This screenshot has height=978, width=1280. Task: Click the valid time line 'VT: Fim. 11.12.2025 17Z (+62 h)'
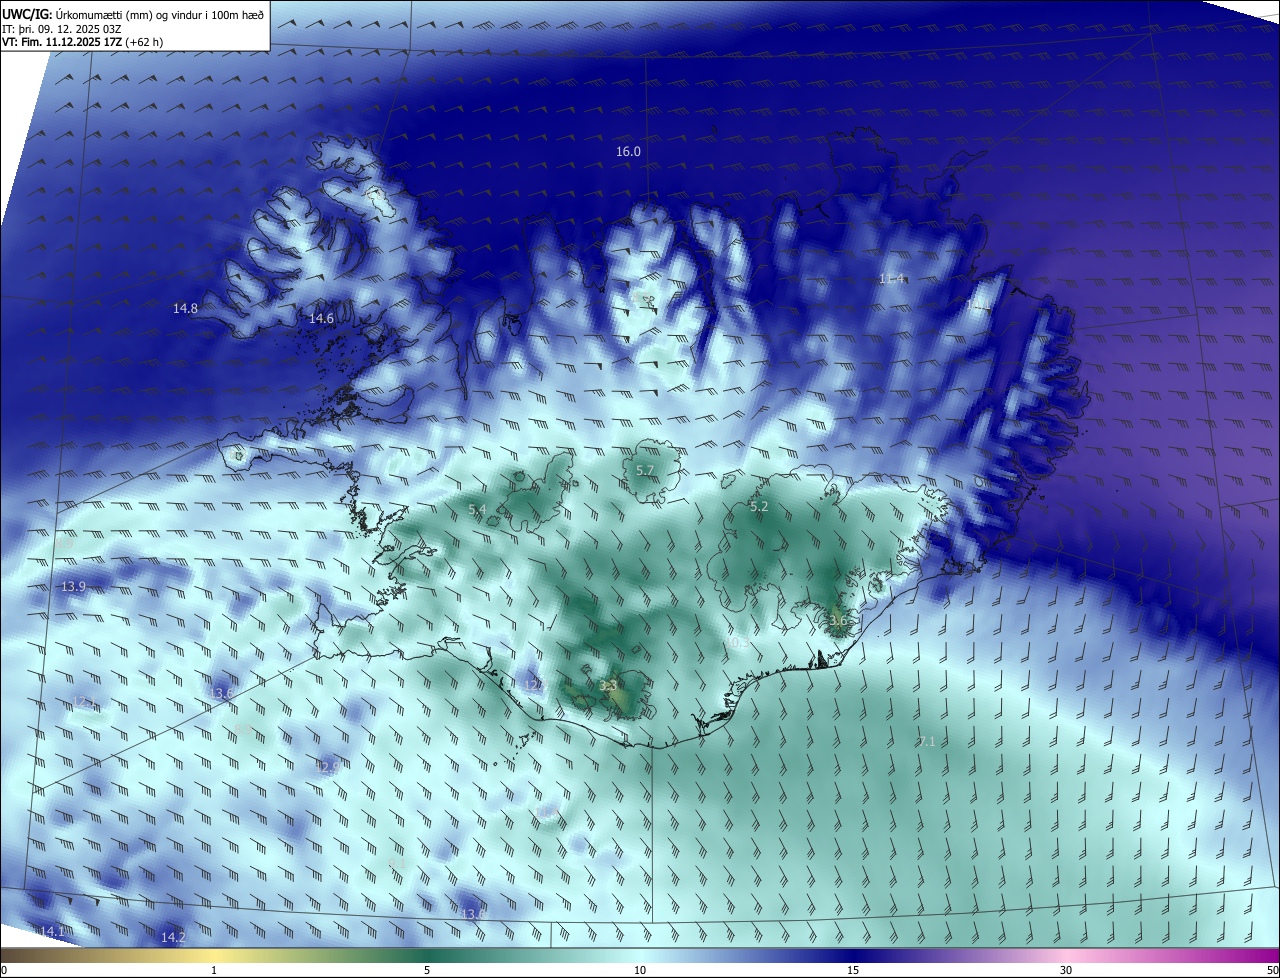pos(82,42)
